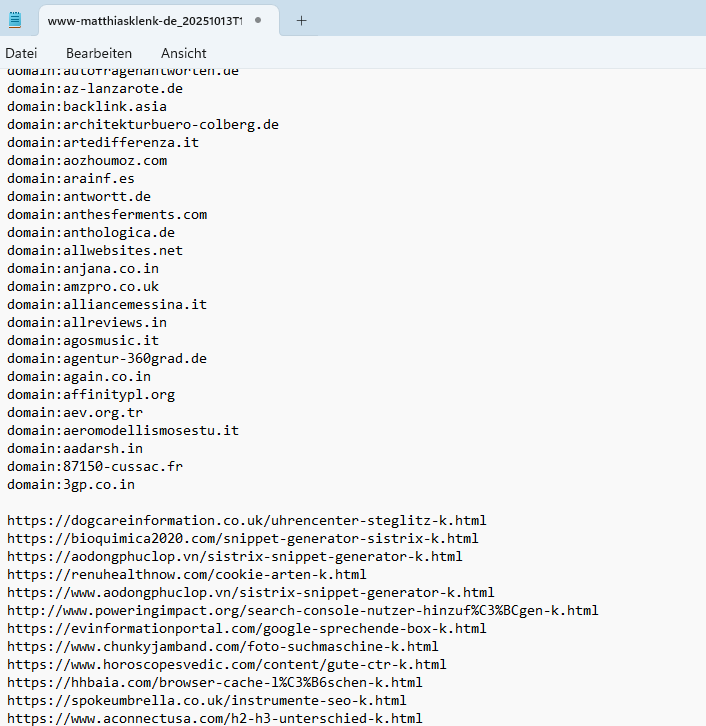Screen dimensions: 706x726
Task: Select the www-matthiasklenk-de file tab
Action: click(140, 20)
